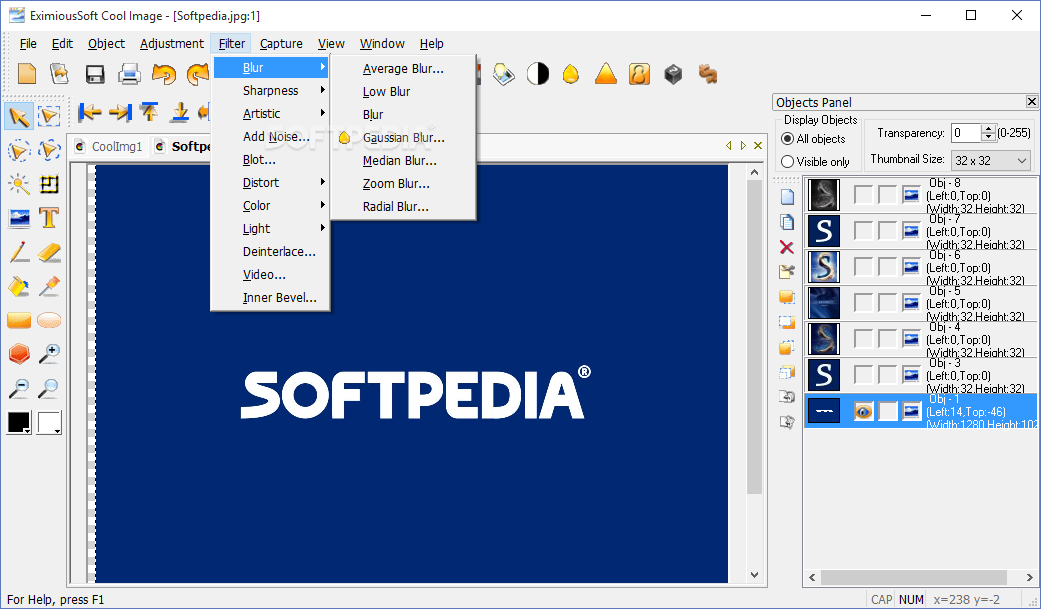This screenshot has height=609, width=1041.
Task: Switch to the CoolImg1 document tab
Action: click(110, 147)
